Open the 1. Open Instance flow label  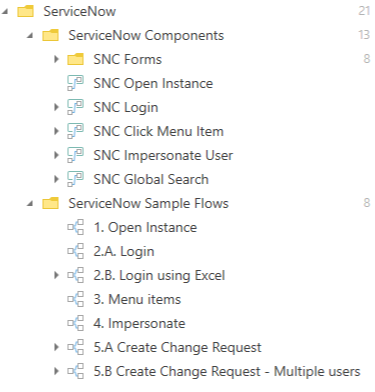point(145,228)
